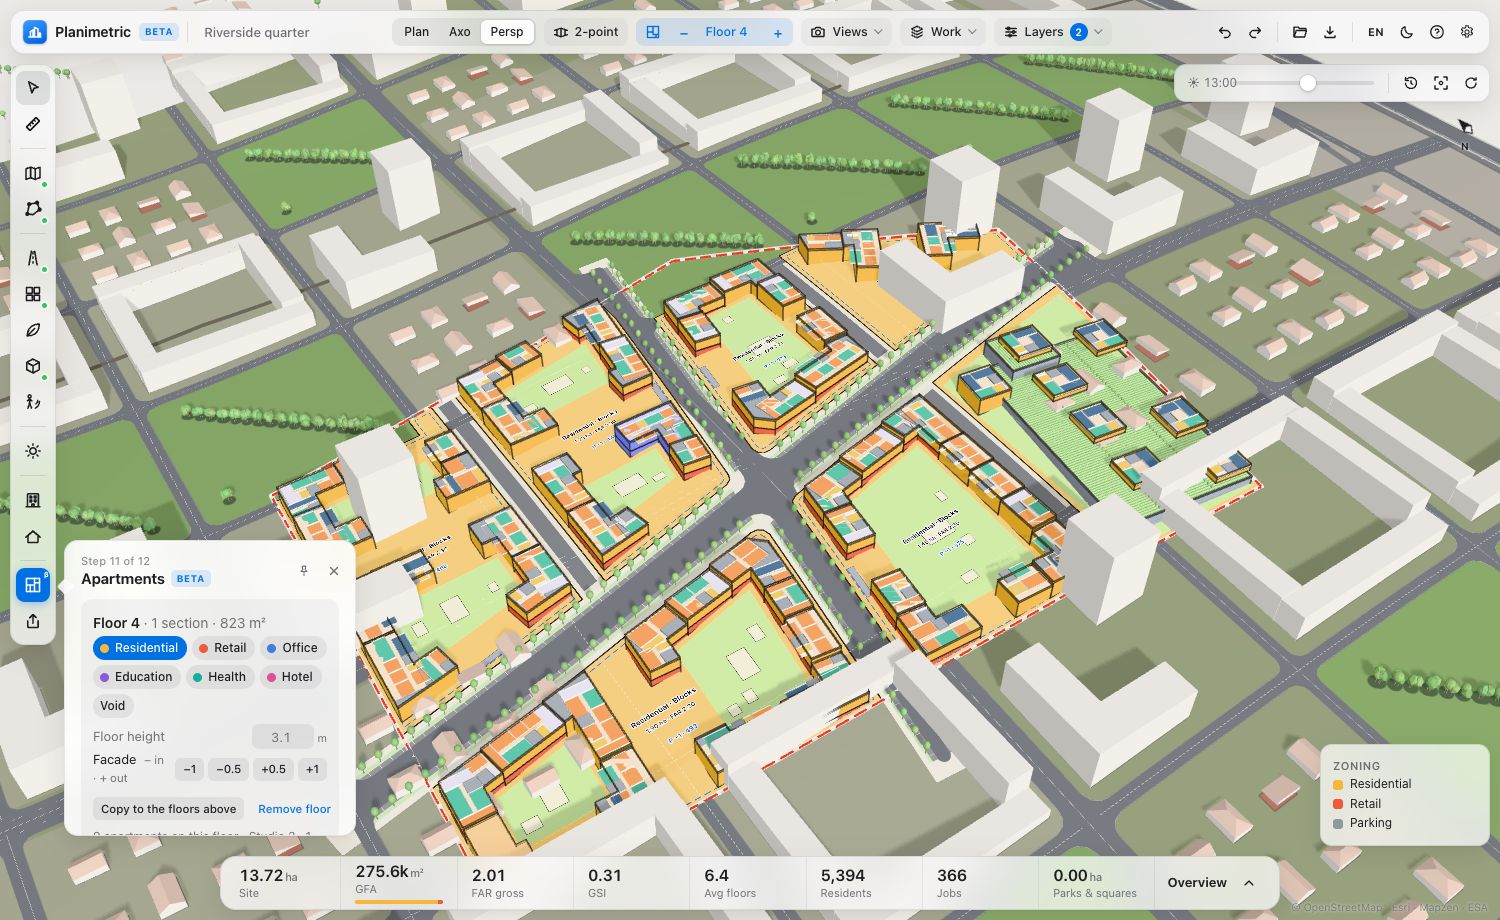Open project folder icon
This screenshot has height=920, width=1500.
[x=1300, y=32]
